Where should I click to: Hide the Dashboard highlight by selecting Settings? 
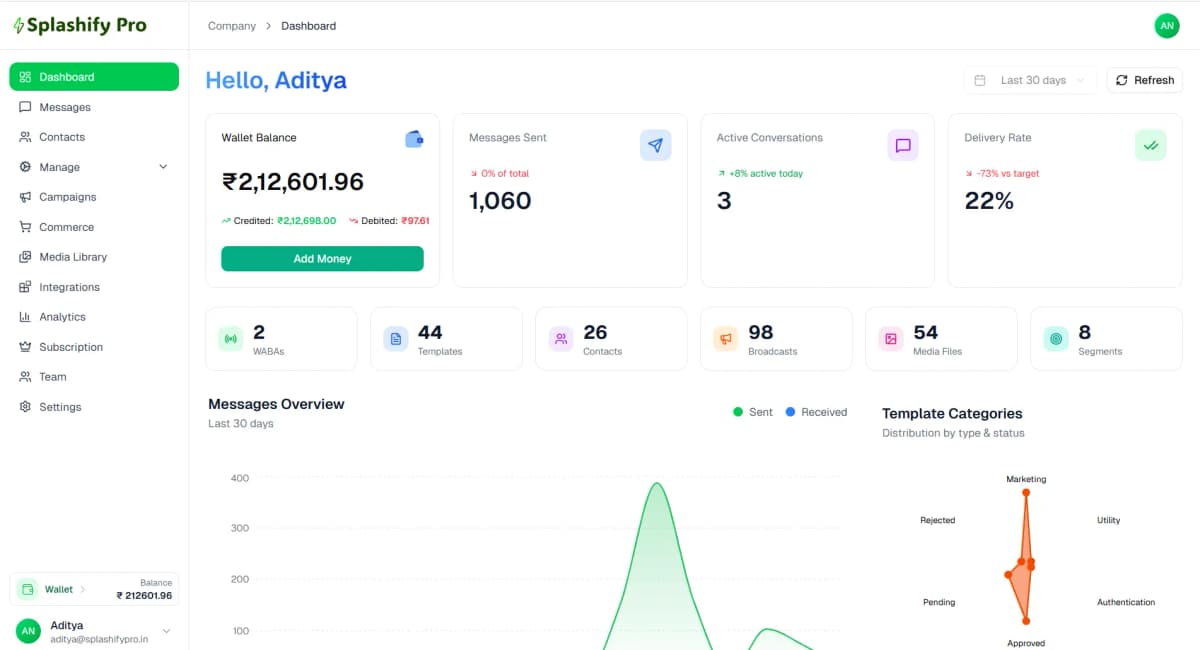click(x=57, y=407)
